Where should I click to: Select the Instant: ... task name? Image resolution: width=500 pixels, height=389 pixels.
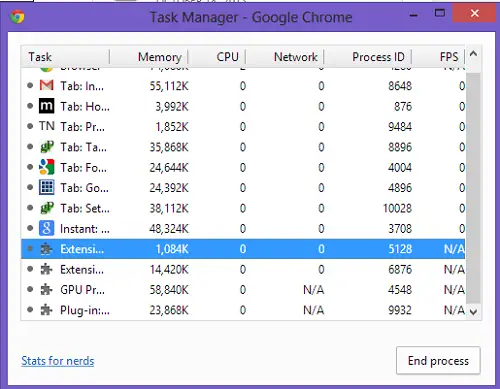pyautogui.click(x=85, y=229)
